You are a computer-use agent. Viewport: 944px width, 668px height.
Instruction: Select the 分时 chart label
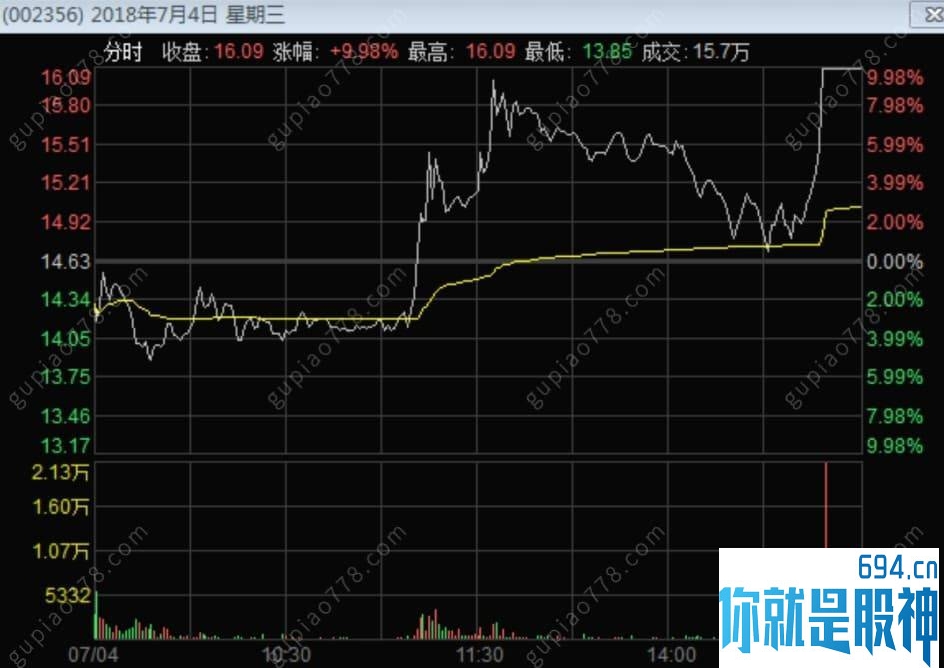coord(123,53)
